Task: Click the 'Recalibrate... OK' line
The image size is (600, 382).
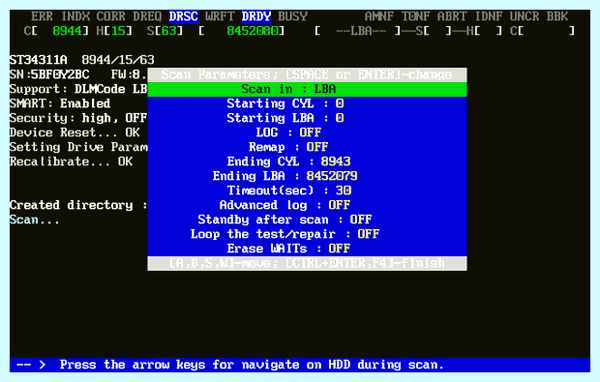Action: click(x=71, y=162)
